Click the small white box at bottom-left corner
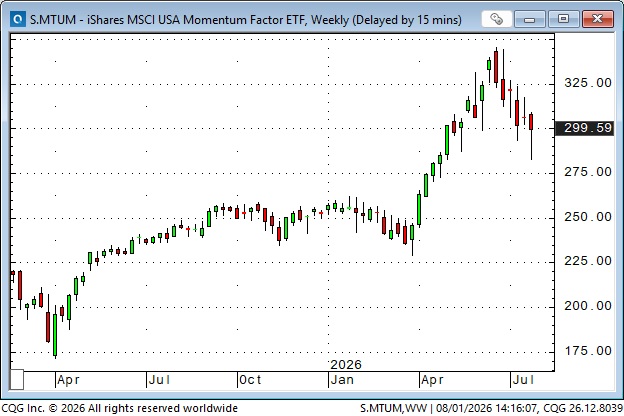 17,379
